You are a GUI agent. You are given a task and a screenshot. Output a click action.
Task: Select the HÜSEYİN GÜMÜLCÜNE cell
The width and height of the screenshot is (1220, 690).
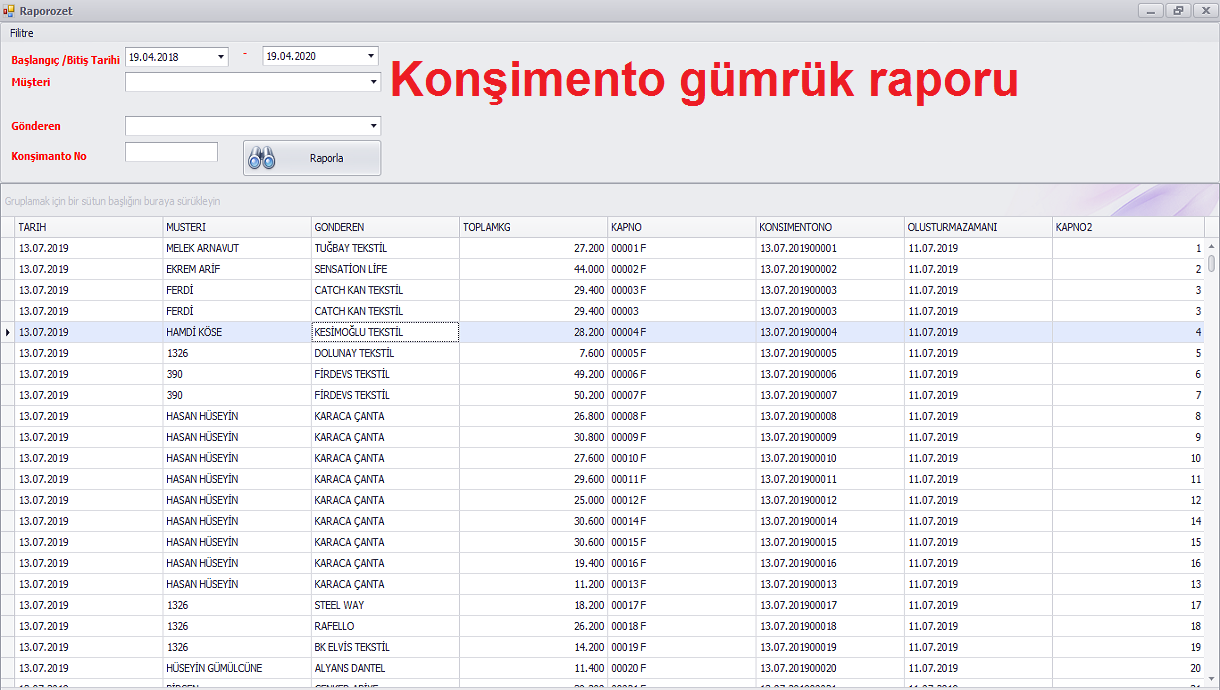click(x=237, y=668)
